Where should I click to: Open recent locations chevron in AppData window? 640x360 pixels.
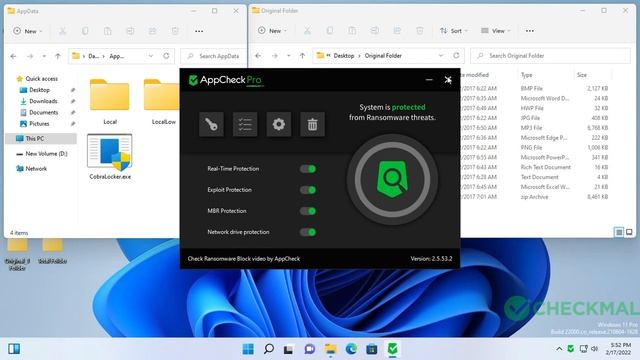tap(44, 56)
